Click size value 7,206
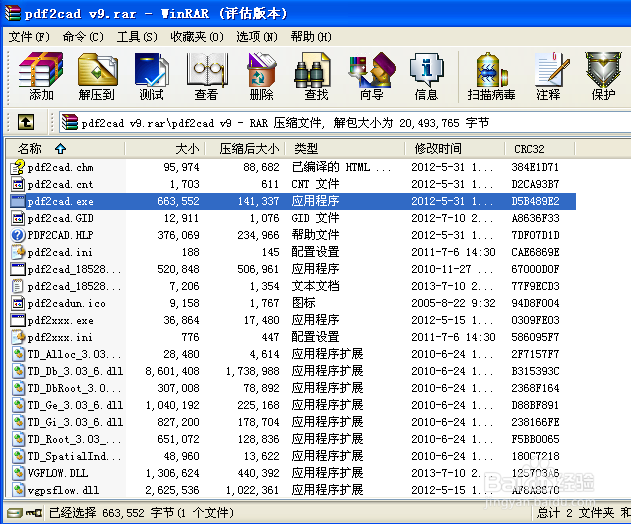 184,286
